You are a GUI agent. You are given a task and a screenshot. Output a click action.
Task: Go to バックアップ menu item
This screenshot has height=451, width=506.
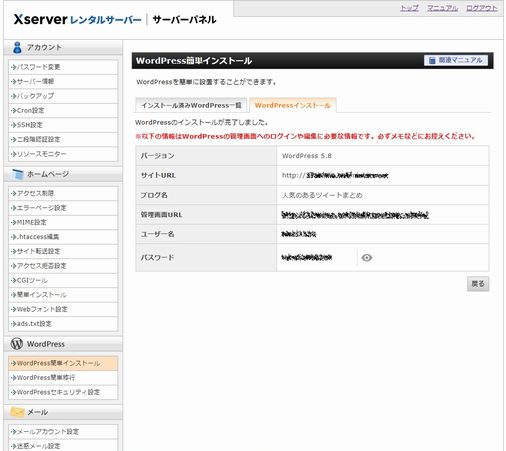click(x=63, y=96)
